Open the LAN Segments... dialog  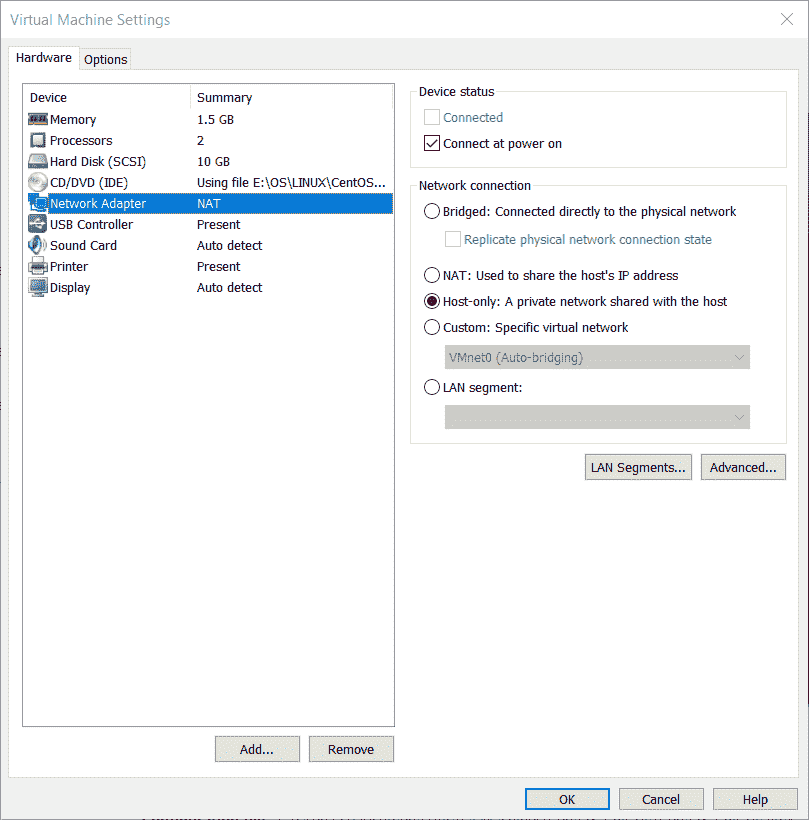(x=638, y=467)
